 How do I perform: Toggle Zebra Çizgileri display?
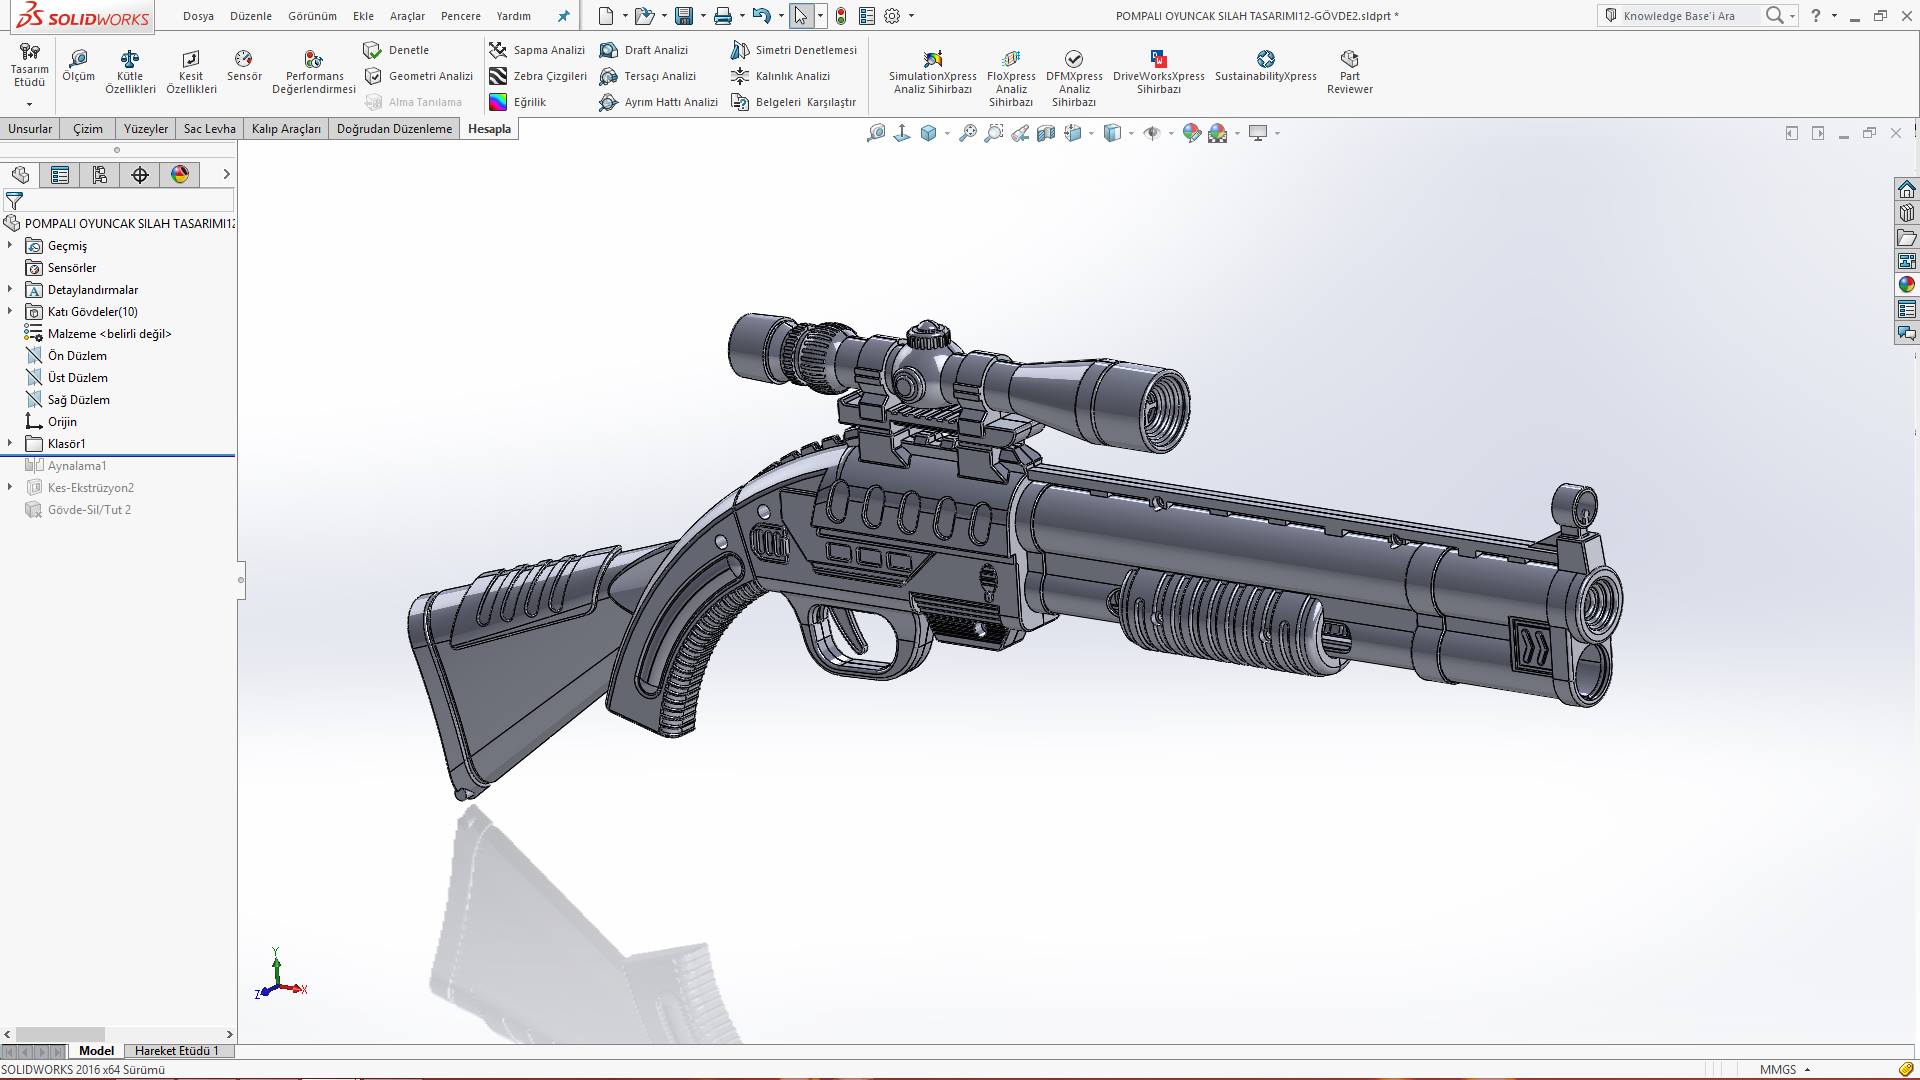click(x=538, y=76)
